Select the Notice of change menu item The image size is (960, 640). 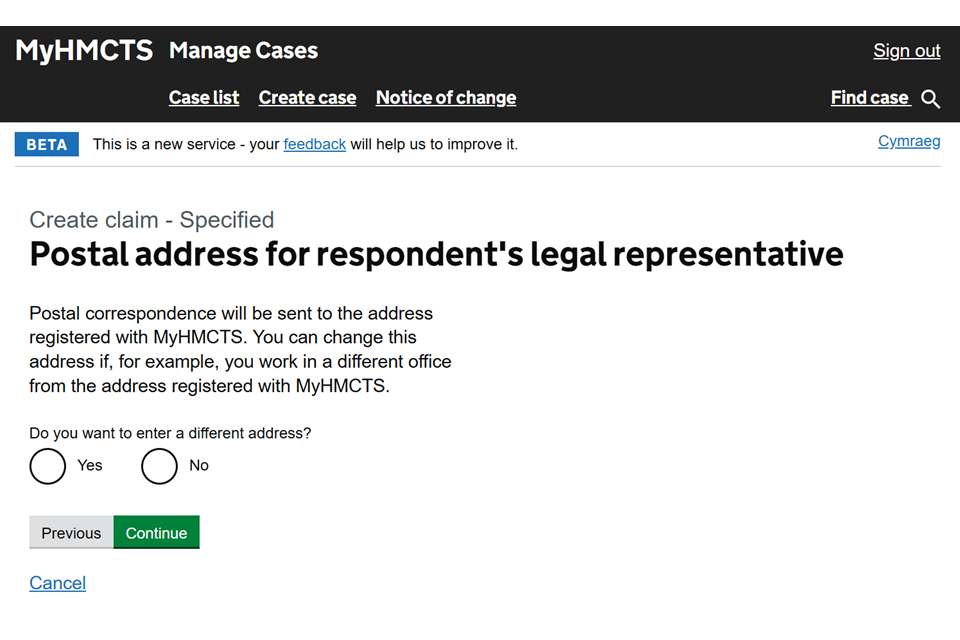click(x=446, y=98)
